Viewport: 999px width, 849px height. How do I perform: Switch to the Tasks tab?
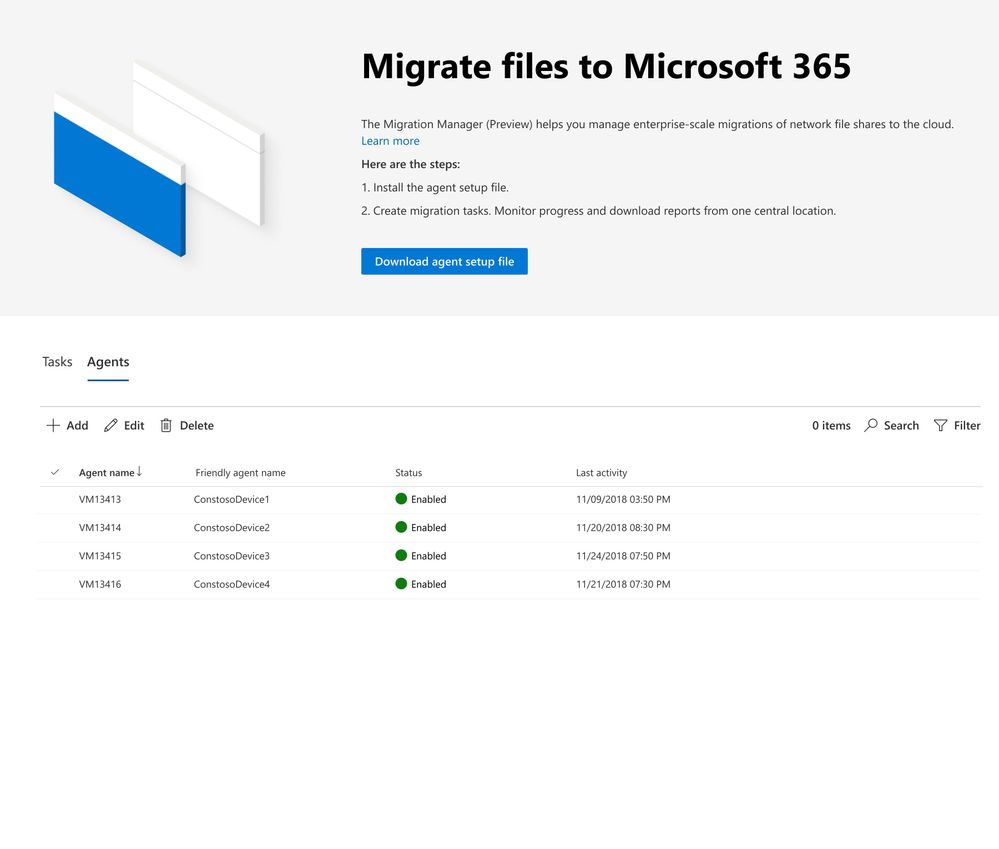coord(57,362)
